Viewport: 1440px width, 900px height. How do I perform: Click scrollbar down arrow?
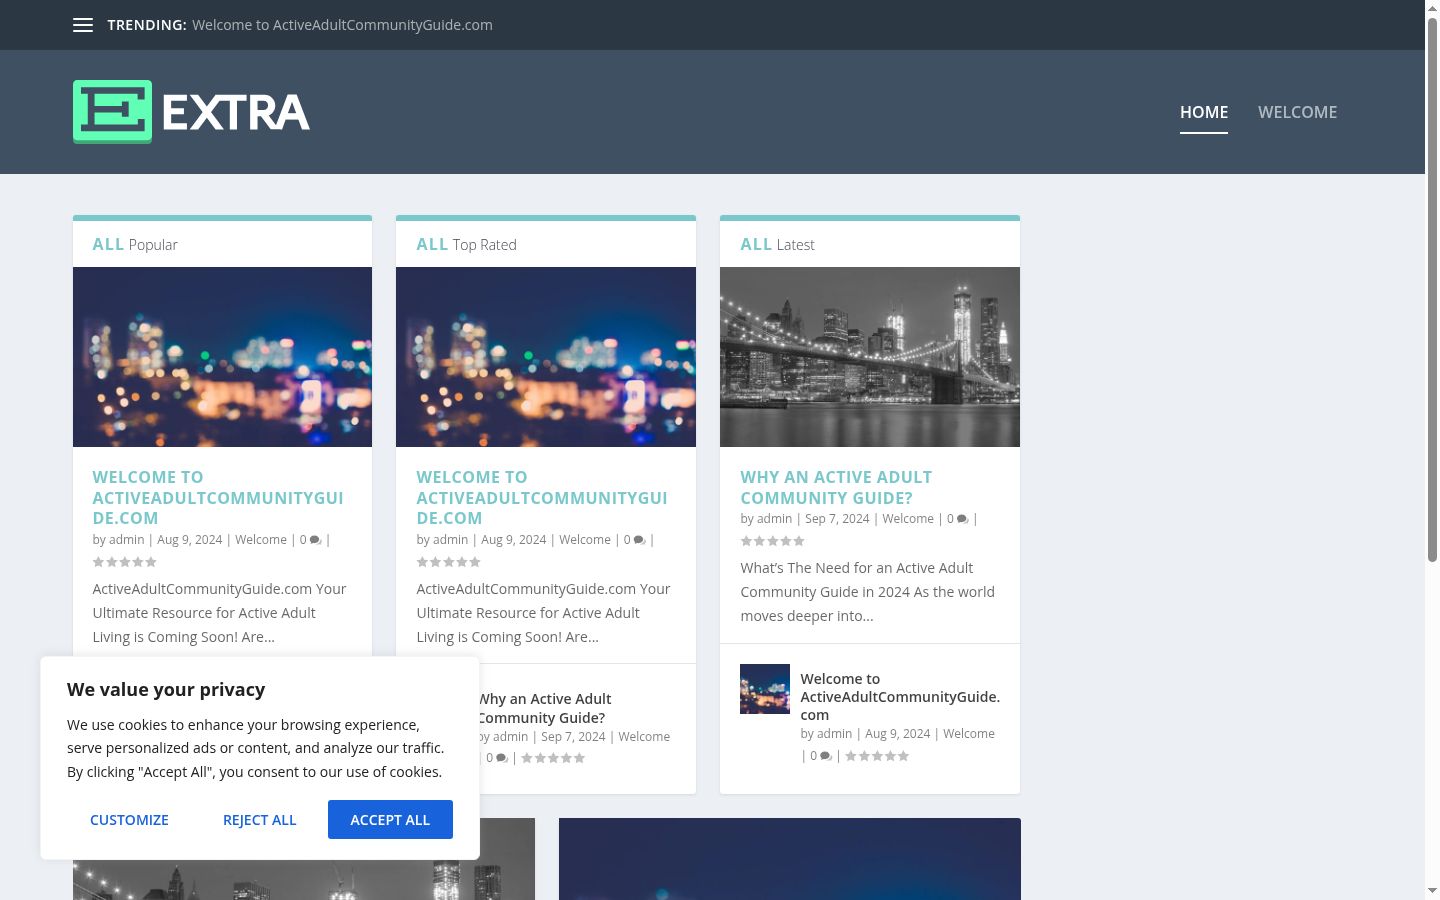(1432, 890)
